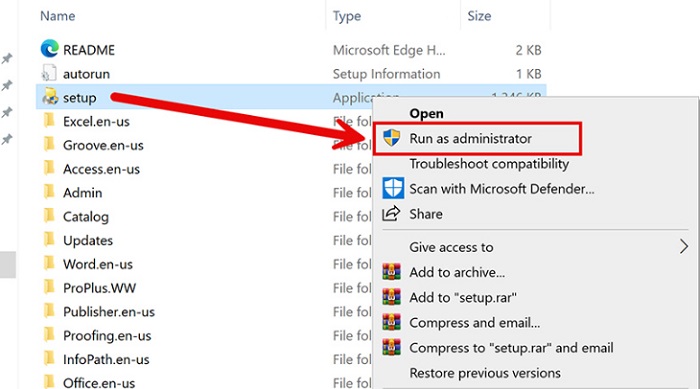Click WinRAR icon next to Add to archive
The height and width of the screenshot is (389, 700).
392,272
